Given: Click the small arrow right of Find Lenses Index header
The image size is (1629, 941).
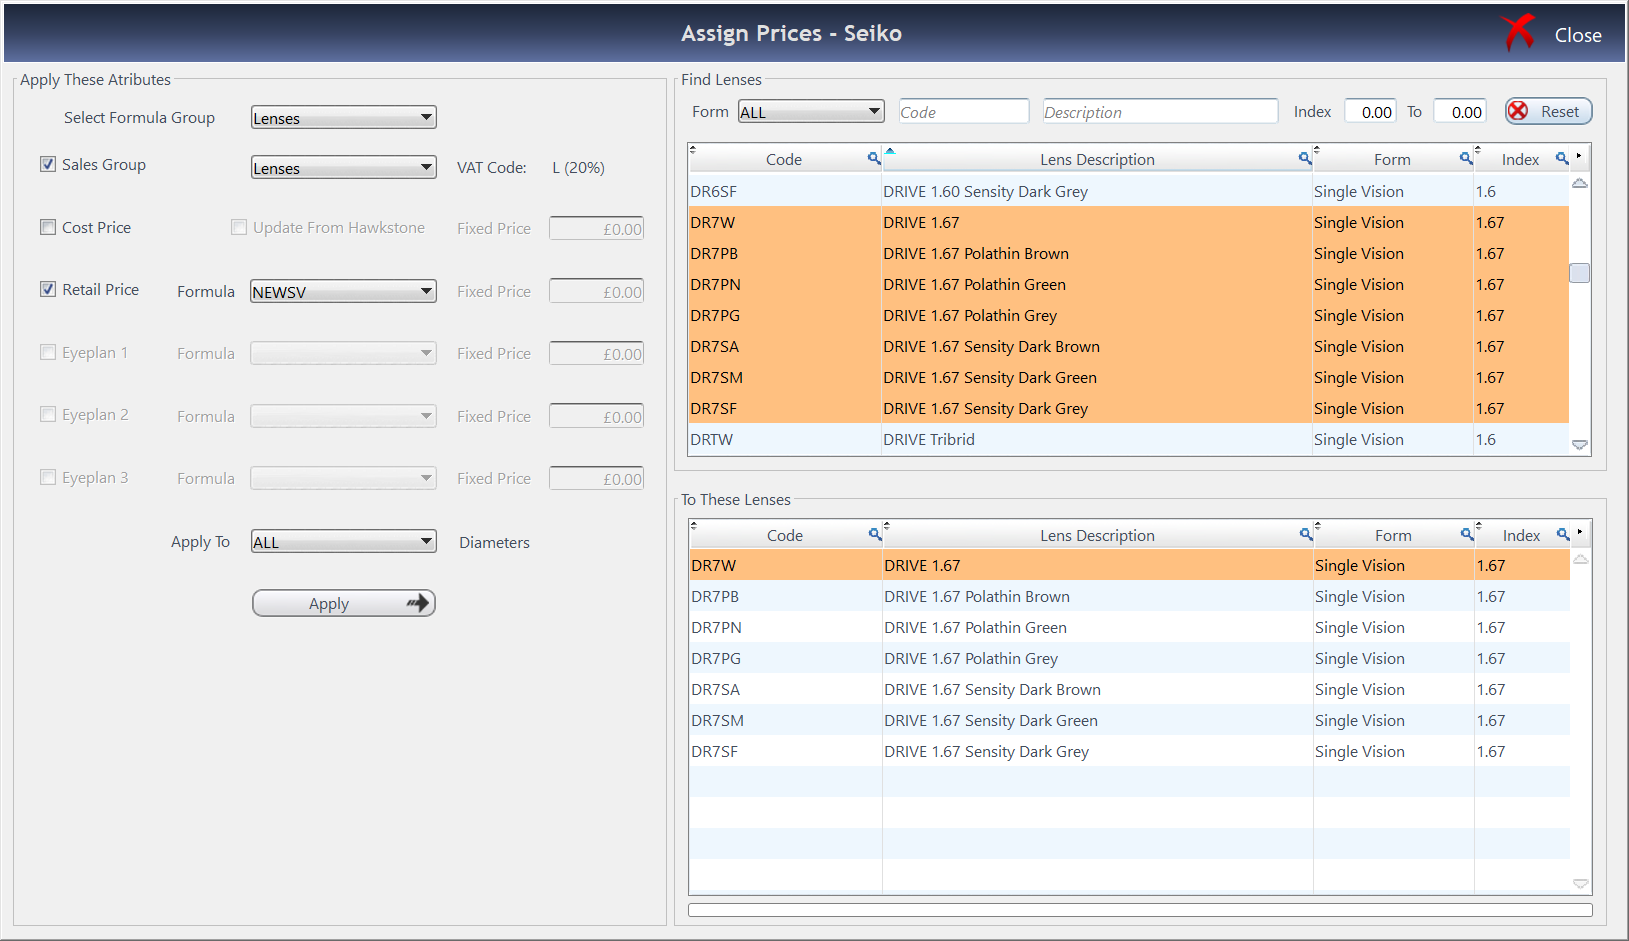Looking at the screenshot, I should click(1579, 156).
